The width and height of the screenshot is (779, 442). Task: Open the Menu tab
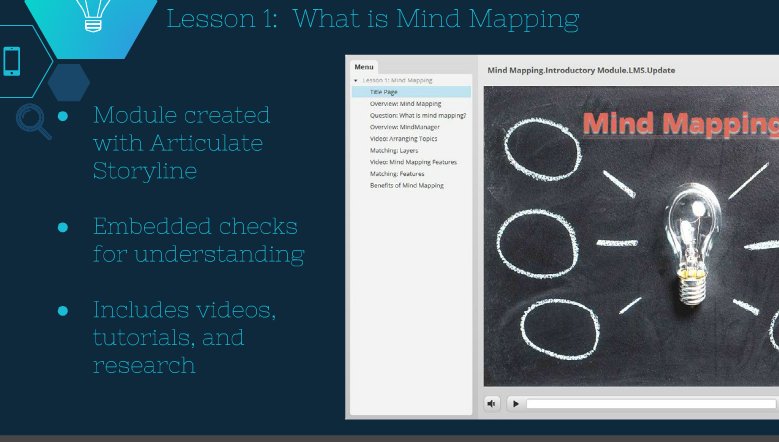(364, 67)
